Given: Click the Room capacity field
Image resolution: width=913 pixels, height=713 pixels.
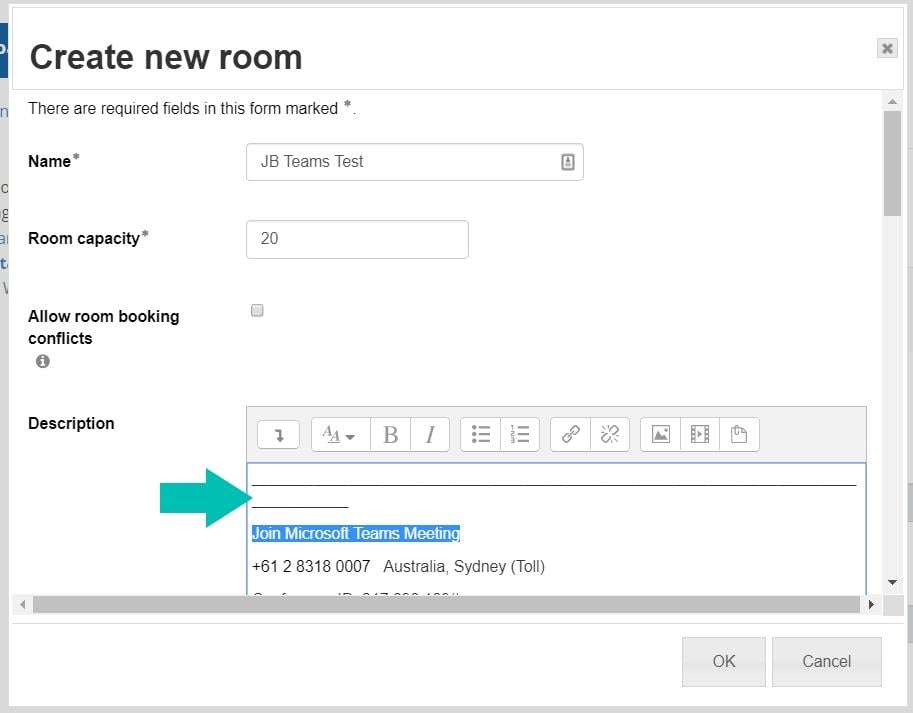Looking at the screenshot, I should pos(357,239).
